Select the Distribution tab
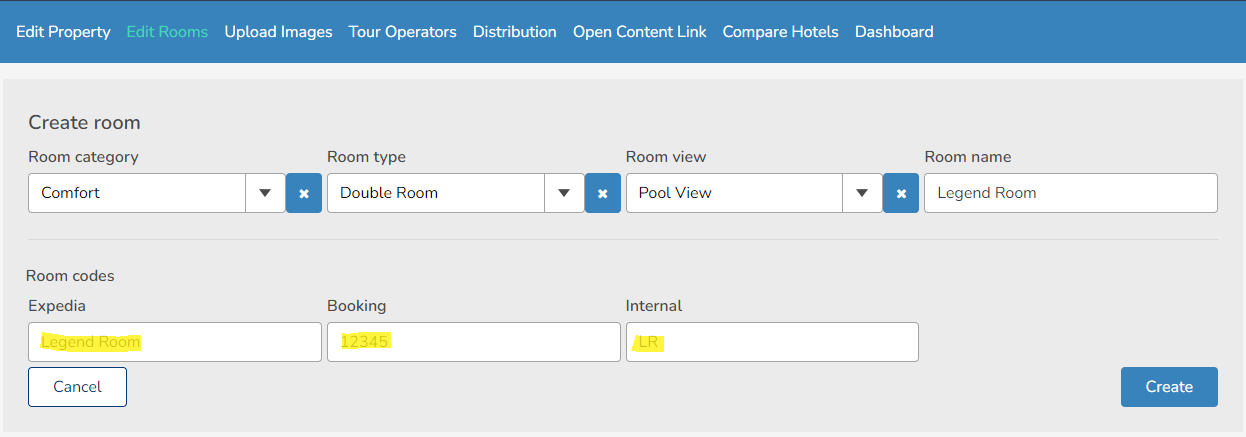The width and height of the screenshot is (1246, 437). click(514, 32)
